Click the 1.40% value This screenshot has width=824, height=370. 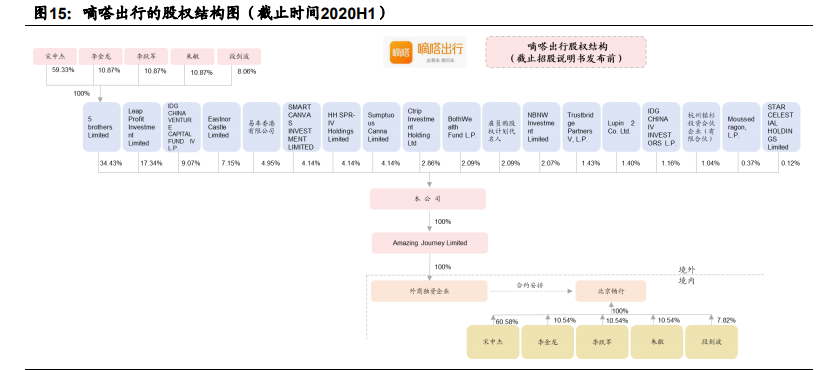point(630,163)
